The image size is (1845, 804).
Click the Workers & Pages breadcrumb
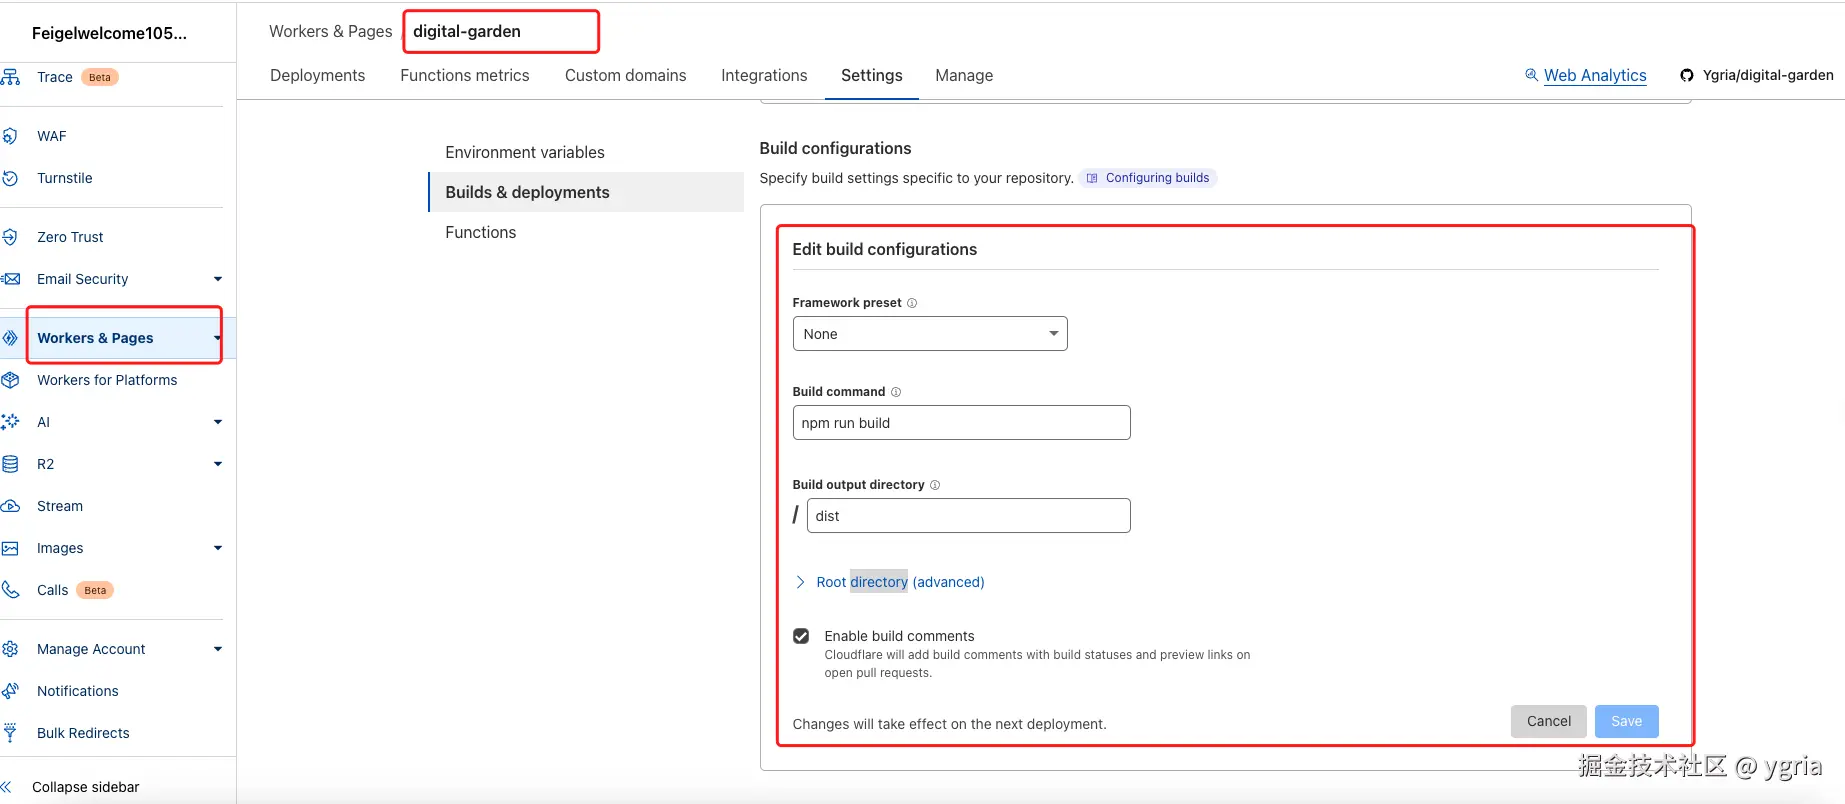[330, 31]
